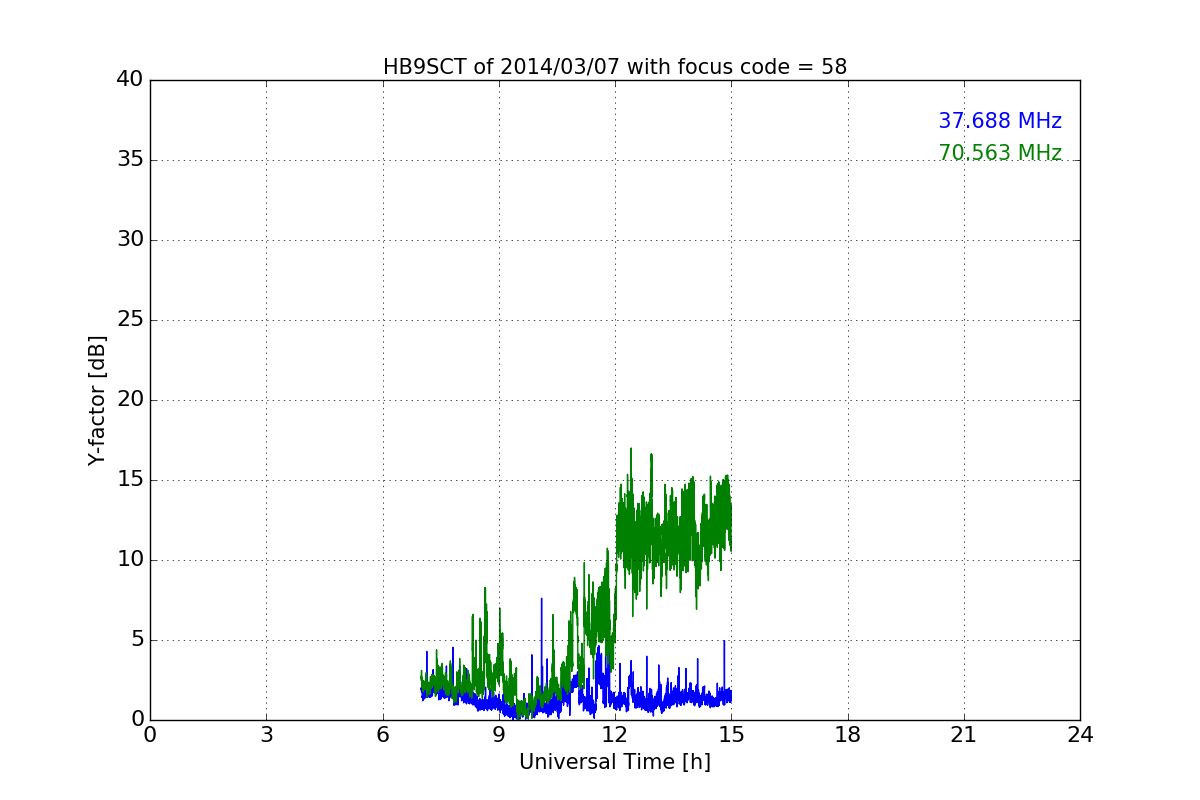
Task: Click the y-axis tick label '40'
Action: click(130, 80)
